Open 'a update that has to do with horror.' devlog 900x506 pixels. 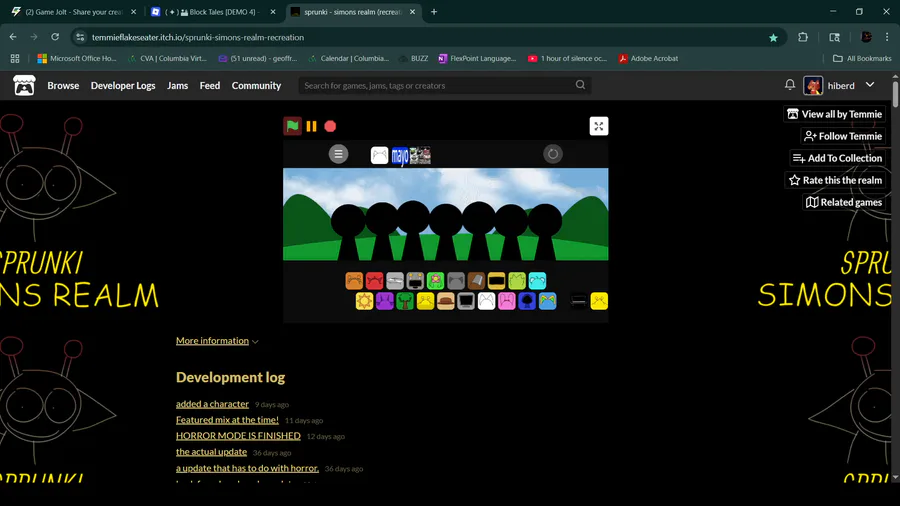247,468
